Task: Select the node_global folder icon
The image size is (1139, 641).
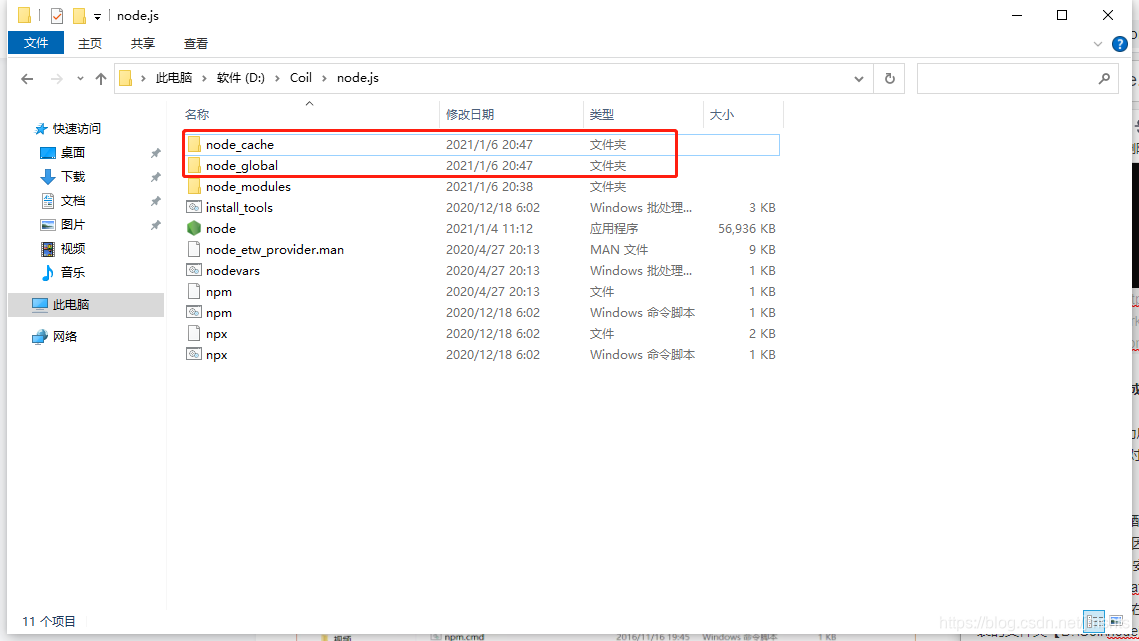Action: (x=194, y=166)
